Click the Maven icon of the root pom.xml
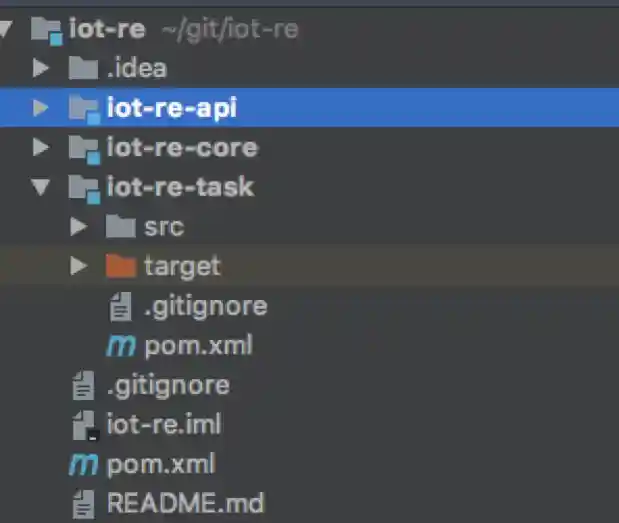This screenshot has height=523, width=619. 82,464
